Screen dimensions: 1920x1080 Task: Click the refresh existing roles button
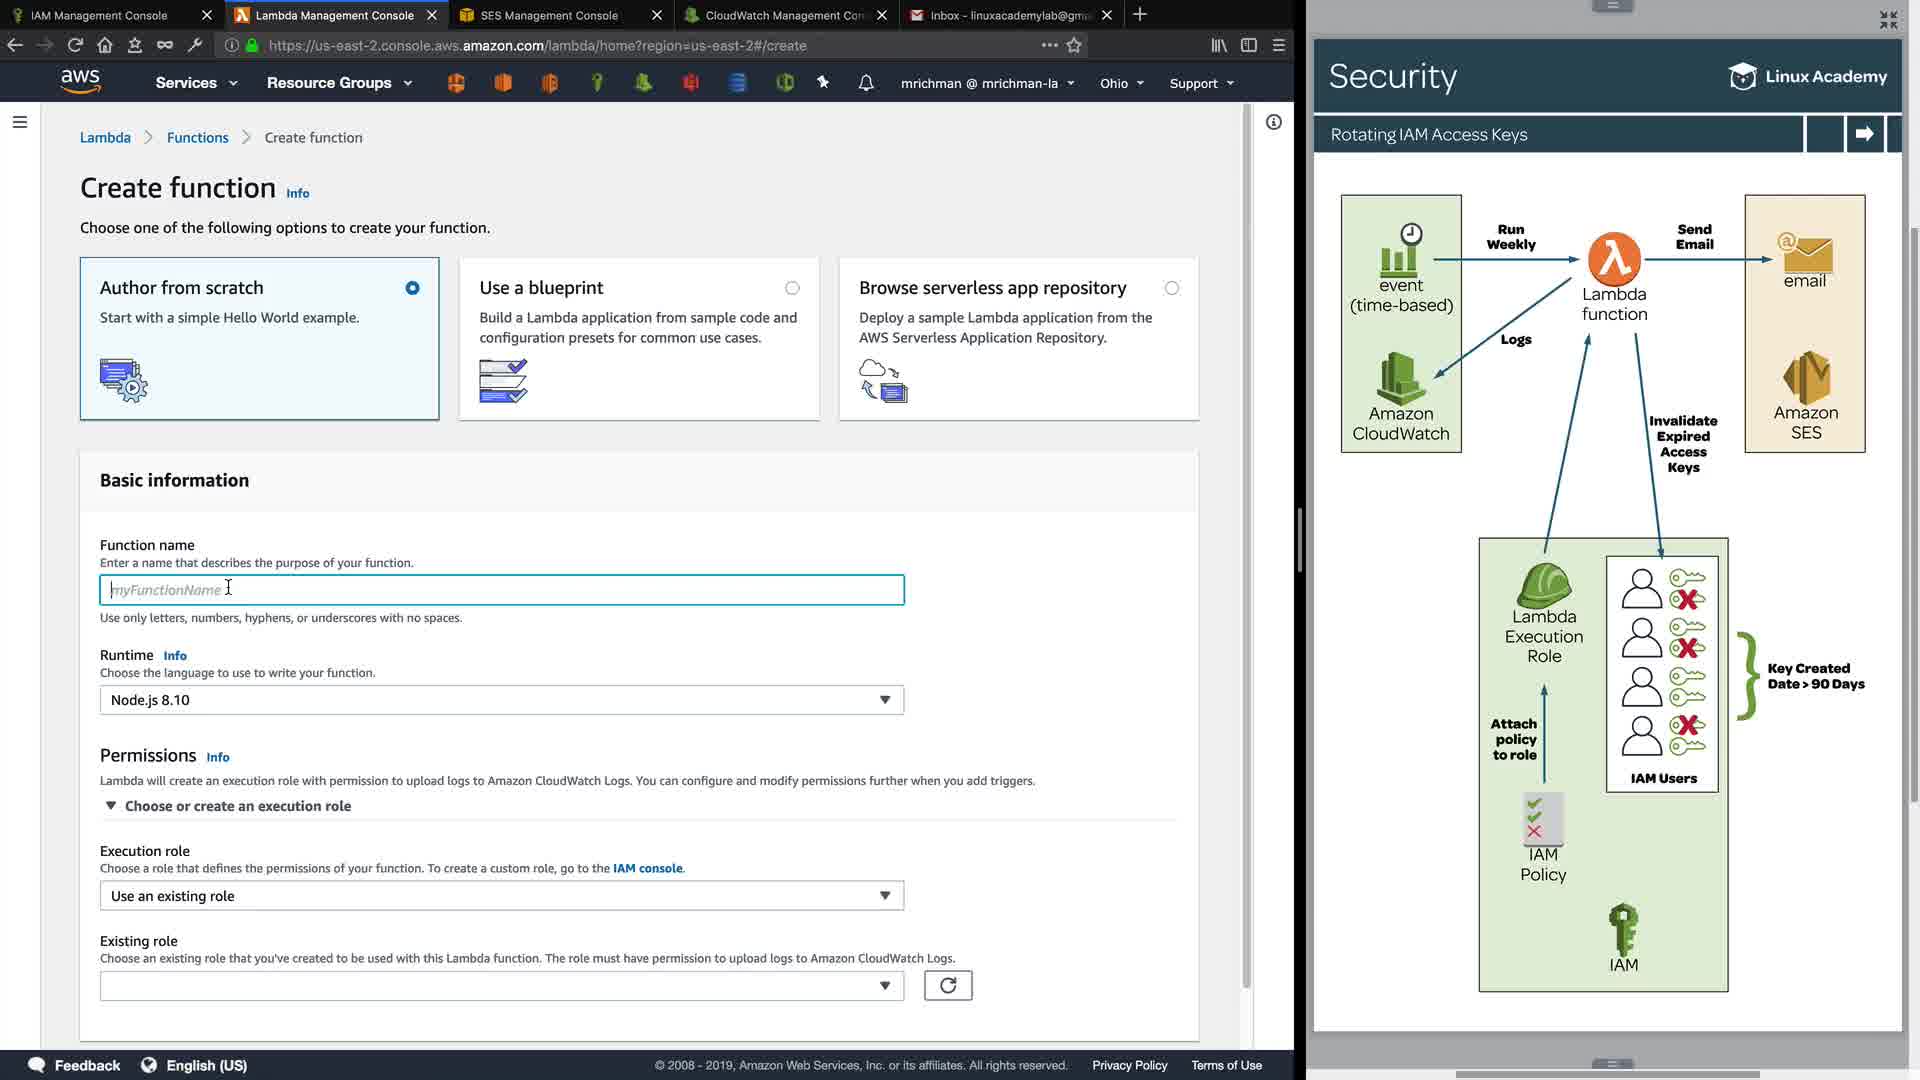(x=947, y=986)
